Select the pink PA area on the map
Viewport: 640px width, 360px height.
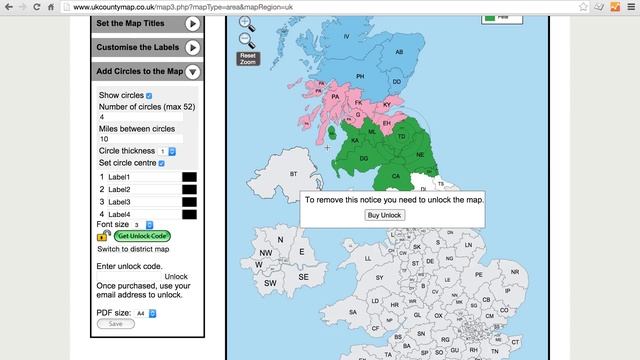click(x=335, y=97)
